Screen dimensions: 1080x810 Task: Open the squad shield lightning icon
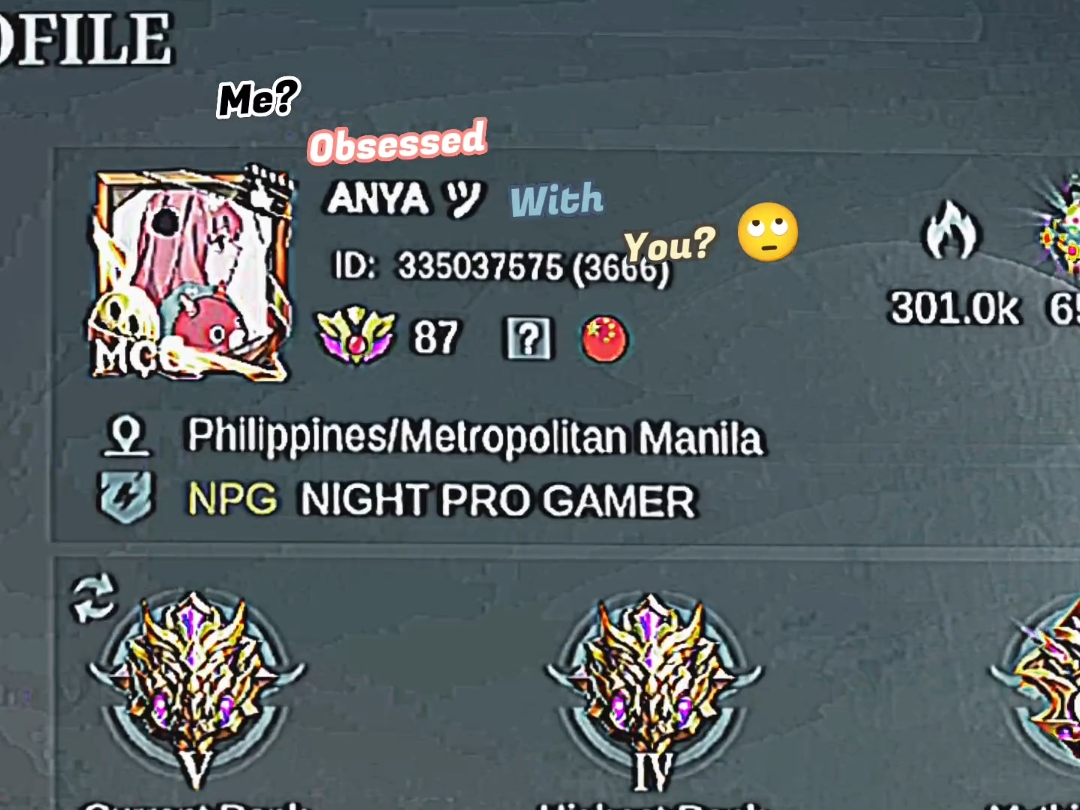127,497
